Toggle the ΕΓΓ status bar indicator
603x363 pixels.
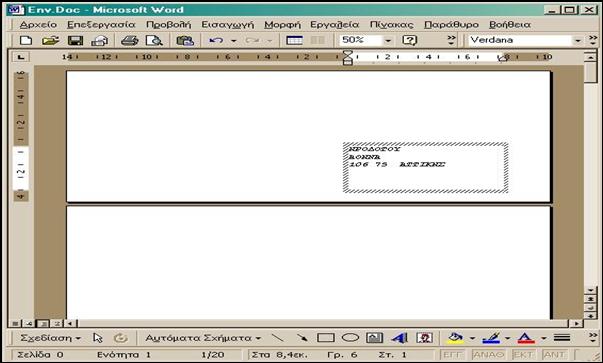453,354
